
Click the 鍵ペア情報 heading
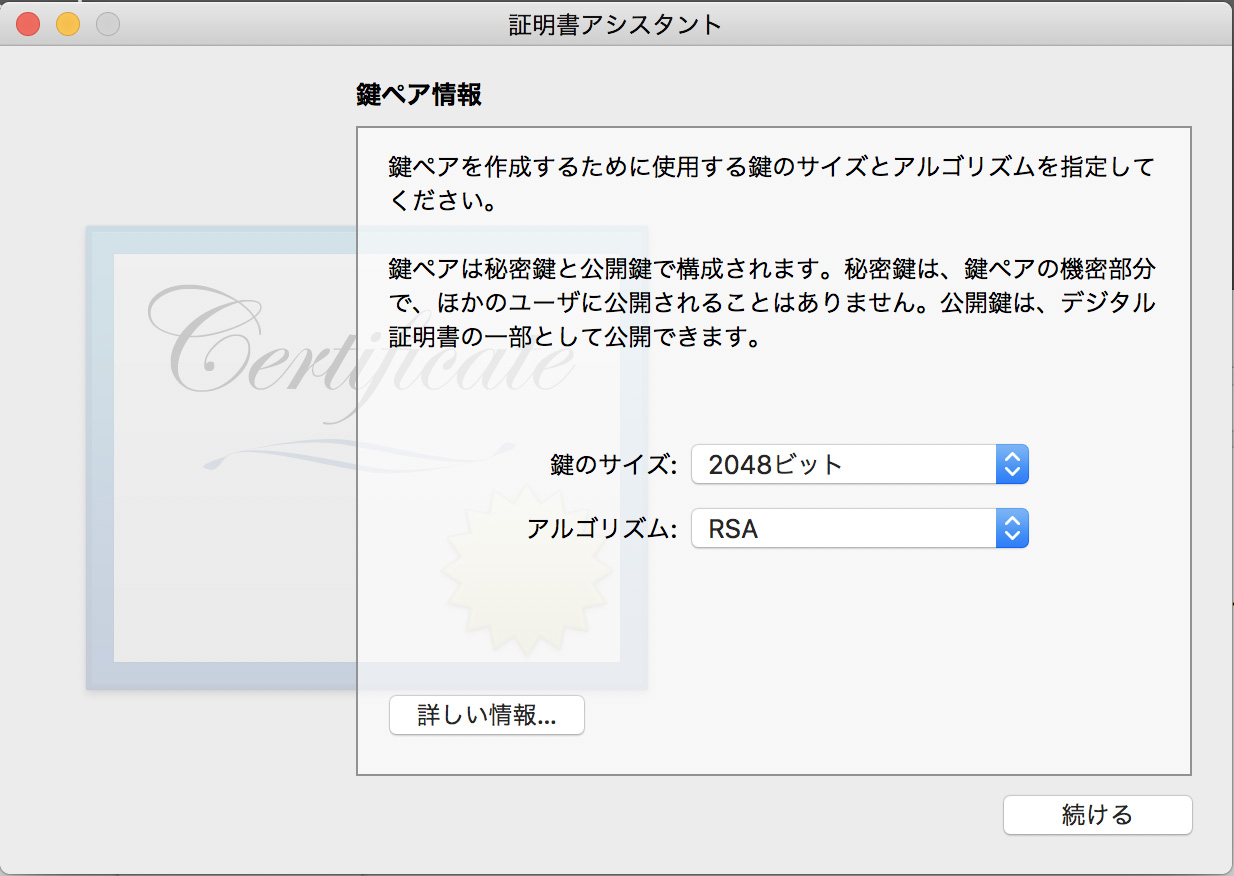click(x=419, y=96)
